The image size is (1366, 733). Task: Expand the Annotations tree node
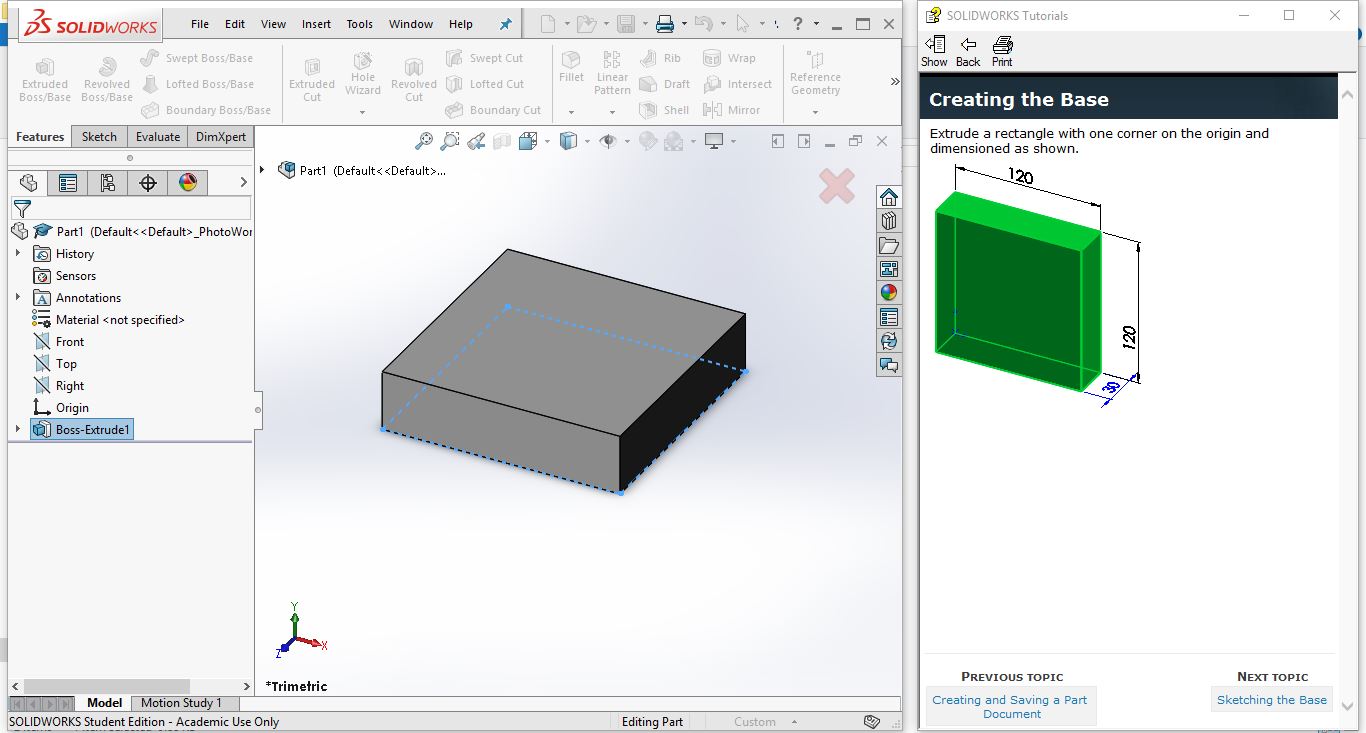18,298
